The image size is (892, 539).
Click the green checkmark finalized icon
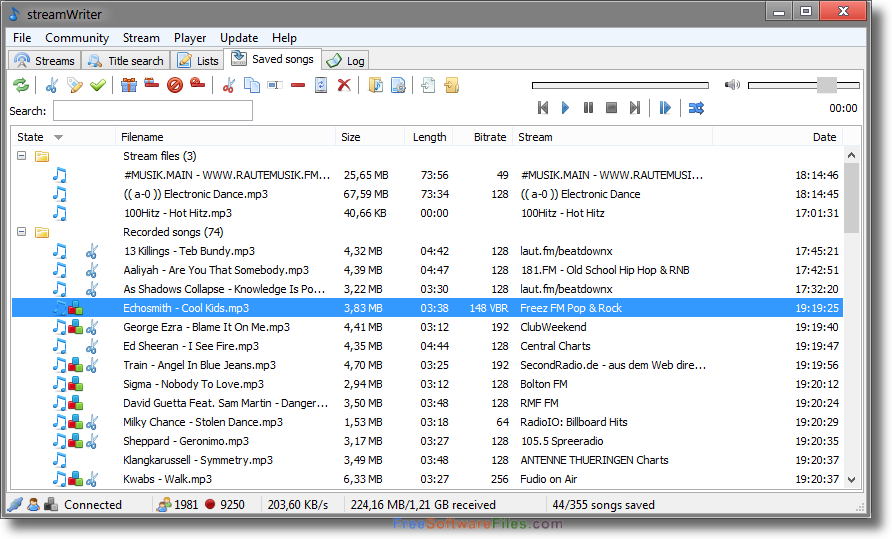(x=98, y=85)
